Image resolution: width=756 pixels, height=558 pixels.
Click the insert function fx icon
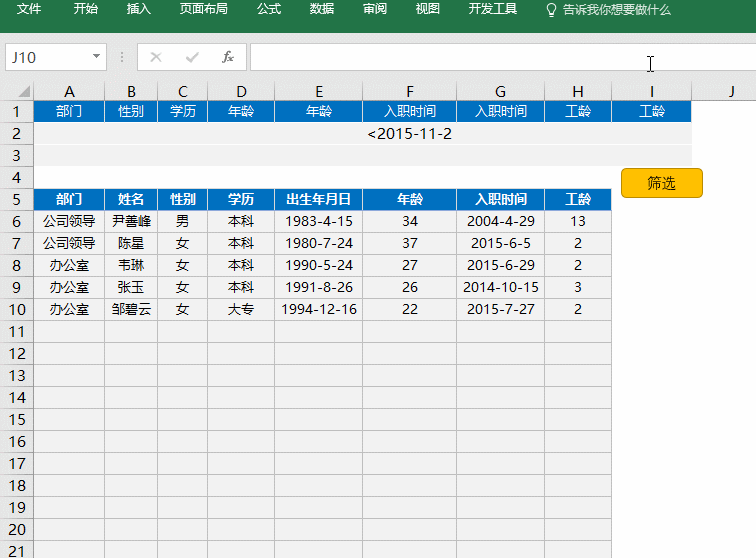(228, 57)
